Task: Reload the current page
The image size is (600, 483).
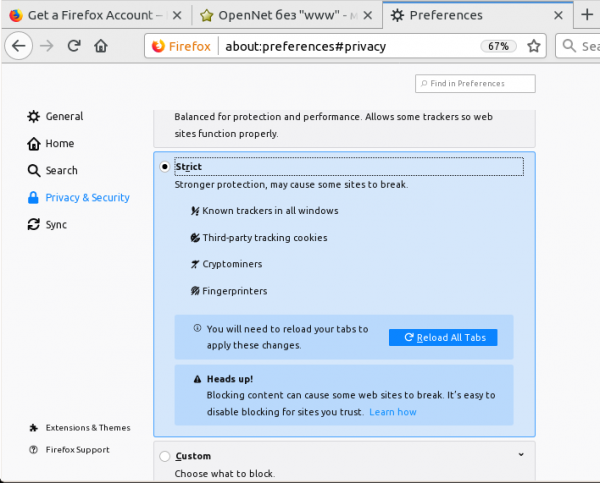Action: tap(74, 46)
